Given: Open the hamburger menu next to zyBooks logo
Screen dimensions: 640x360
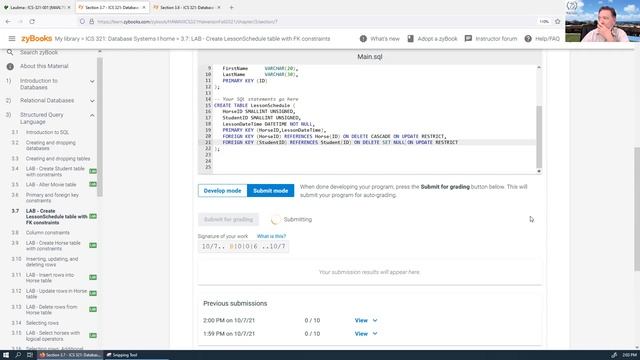Looking at the screenshot, I should pos(12,38).
